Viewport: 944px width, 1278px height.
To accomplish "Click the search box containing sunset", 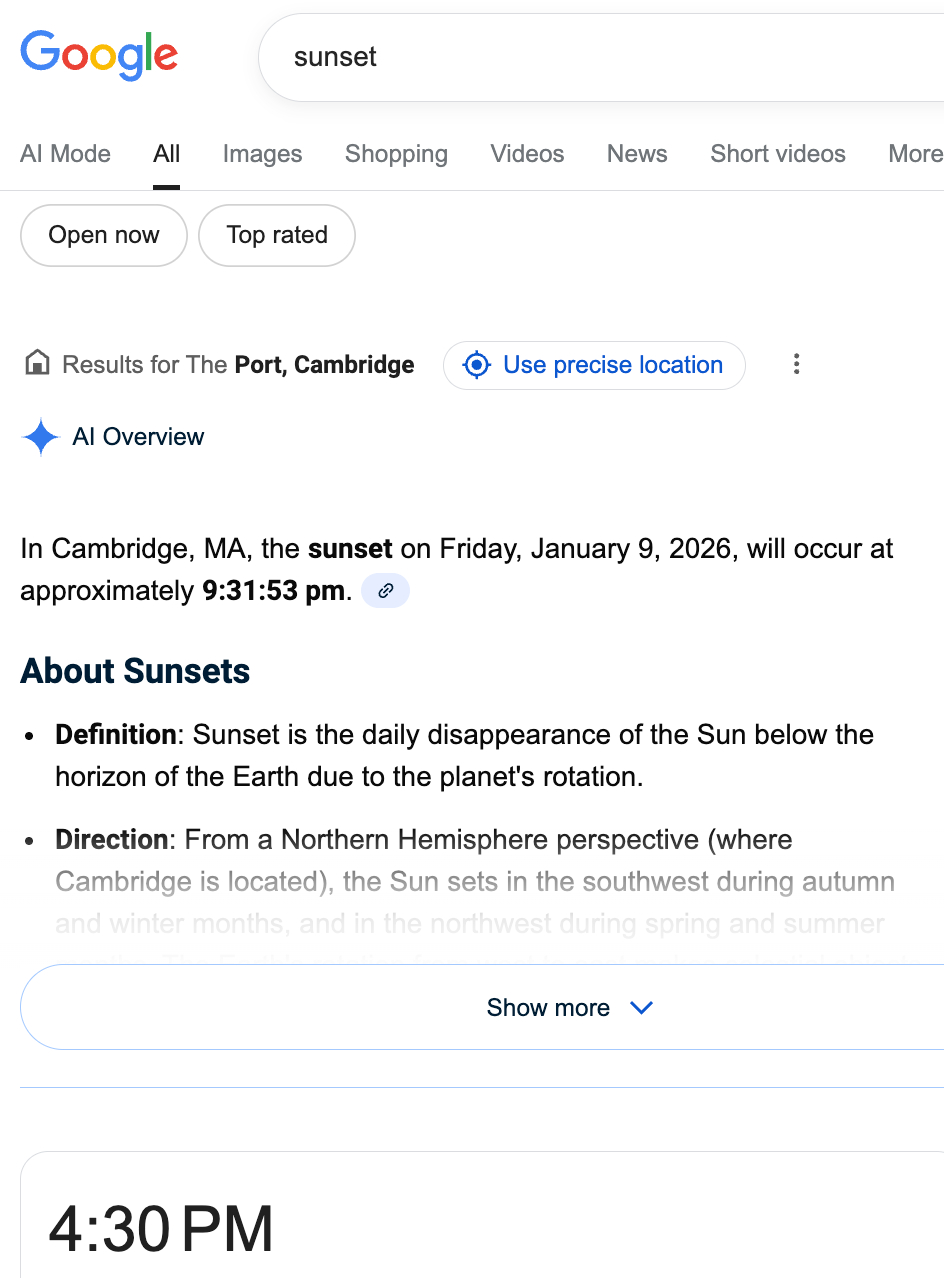I will click(x=600, y=57).
